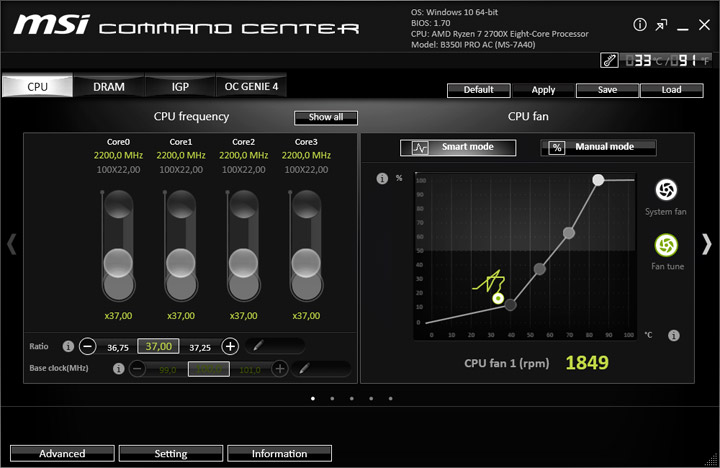Select the third page indicator dot

tap(352, 399)
